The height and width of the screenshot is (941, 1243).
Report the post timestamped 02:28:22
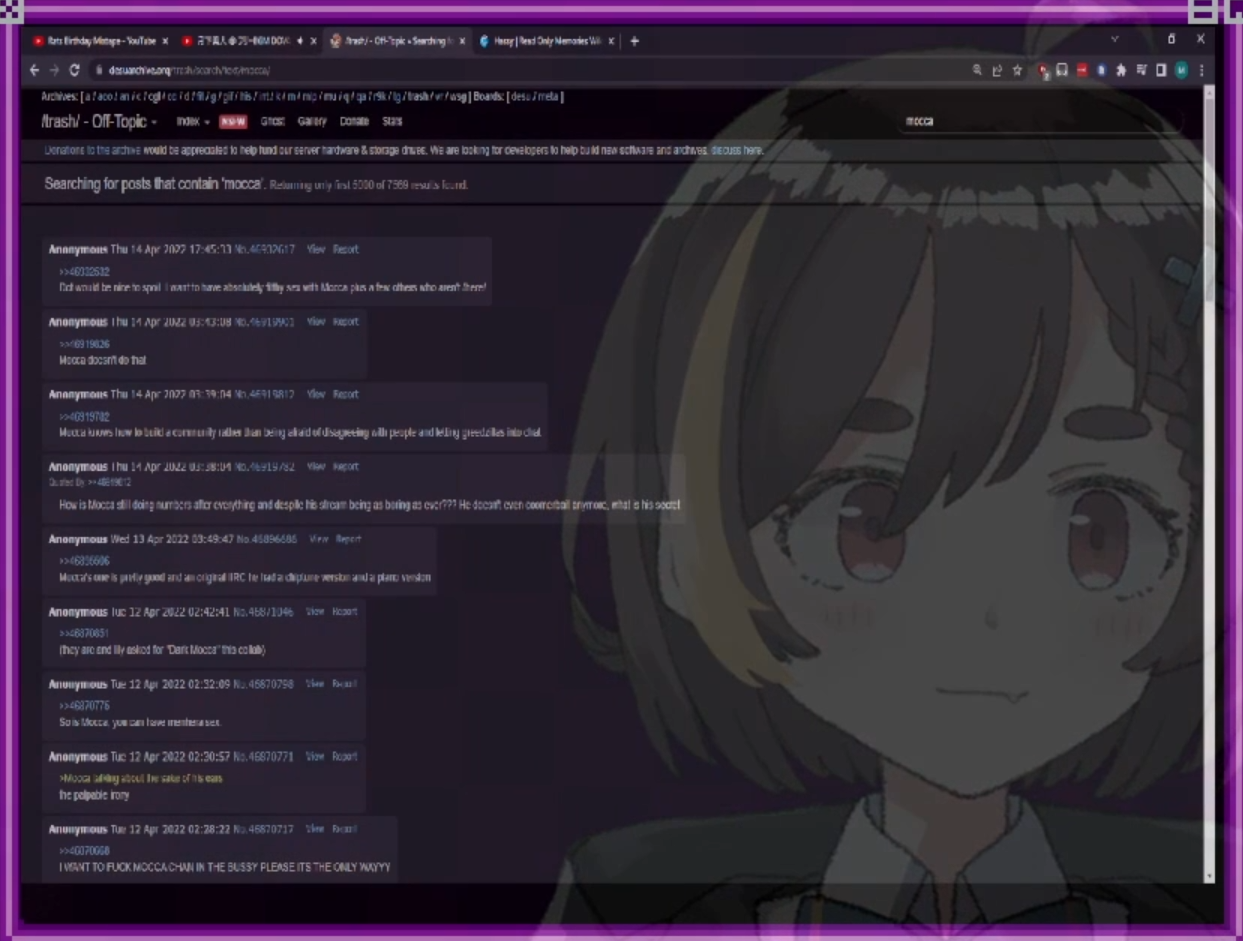pyautogui.click(x=344, y=829)
